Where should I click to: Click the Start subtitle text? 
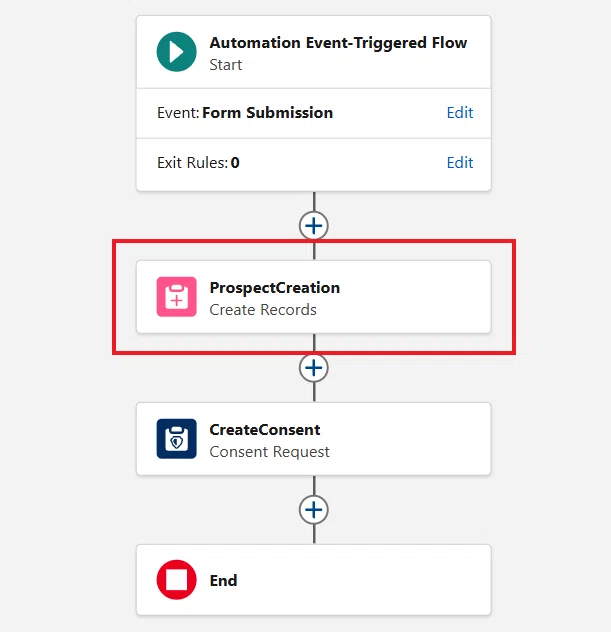[226, 65]
